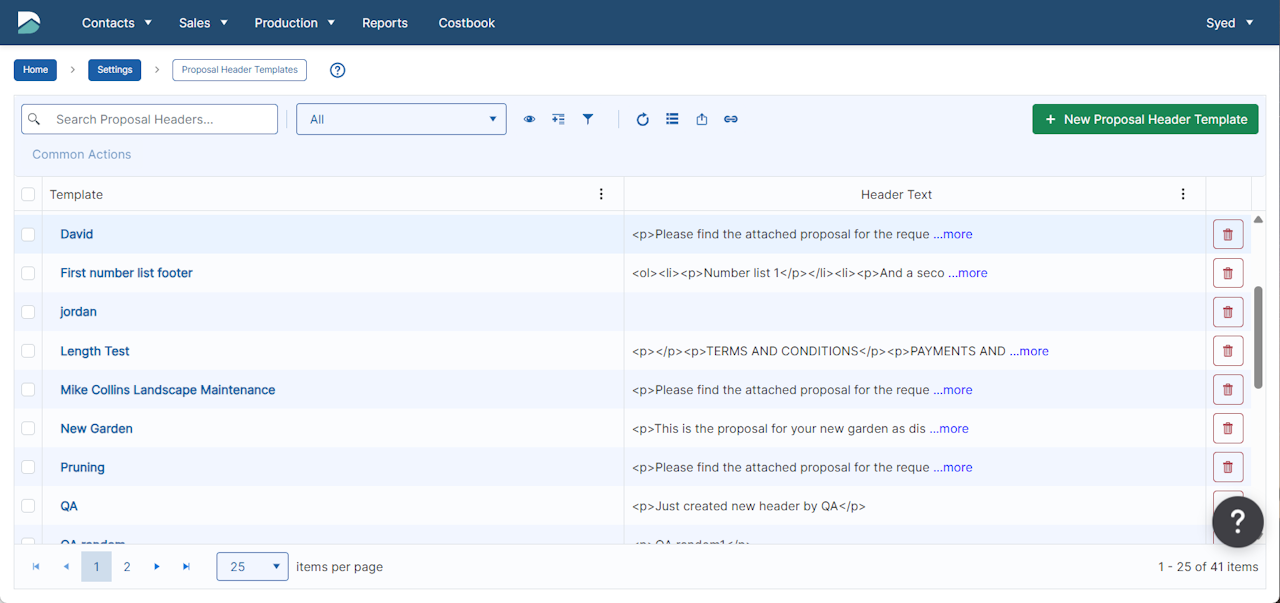Tick the select-all checkbox in header
Viewport: 1280px width, 603px height.
[x=28, y=194]
